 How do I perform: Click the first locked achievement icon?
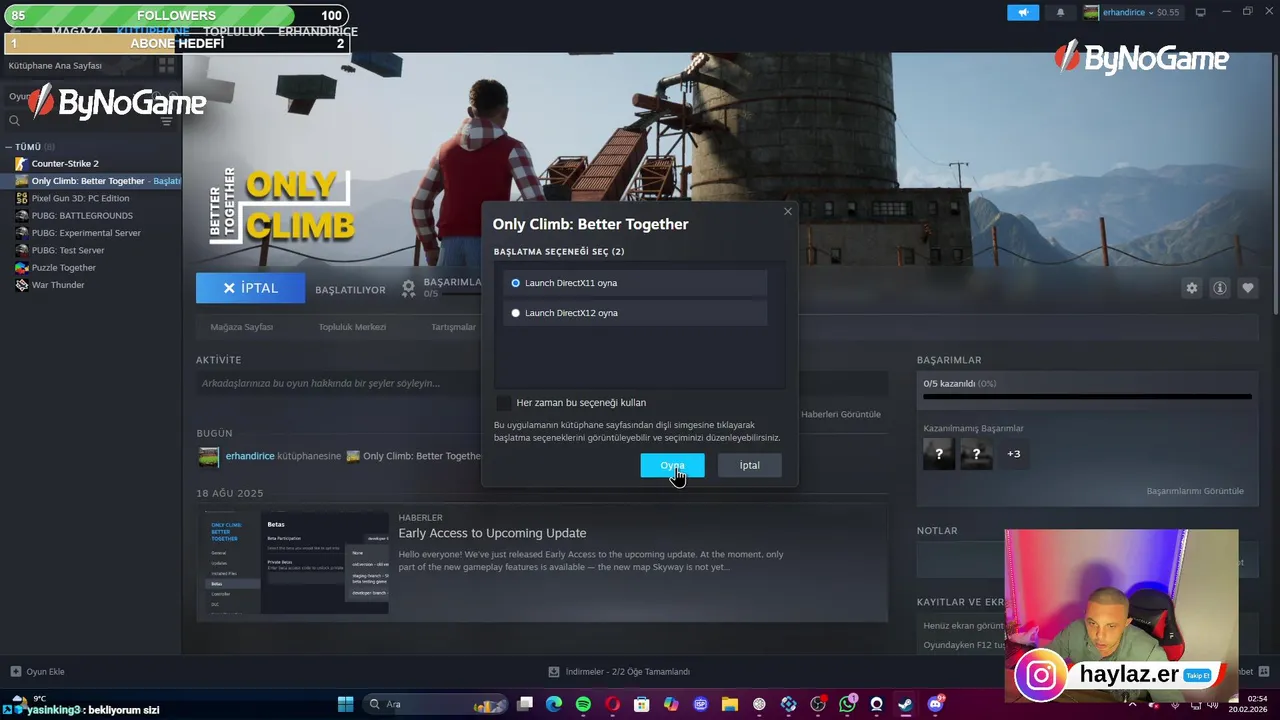pos(939,454)
